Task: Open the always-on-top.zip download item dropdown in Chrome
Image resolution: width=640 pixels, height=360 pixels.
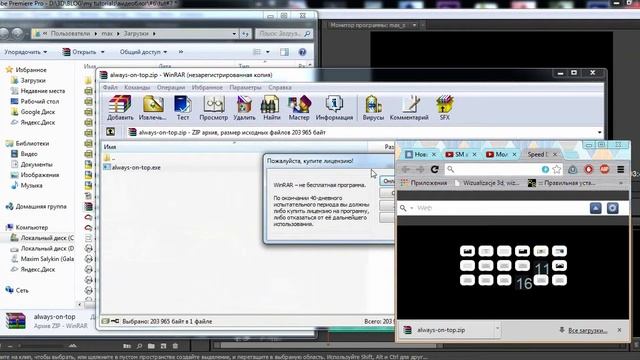Action: (497, 329)
